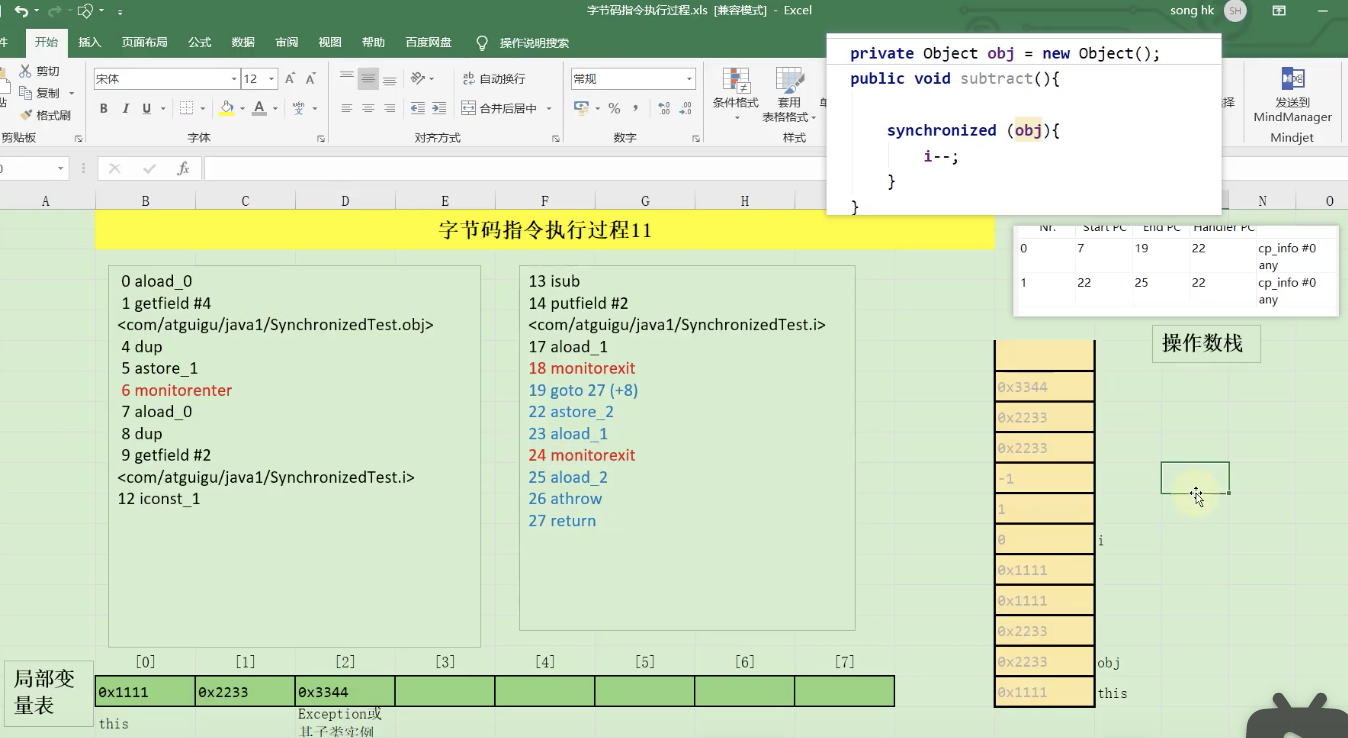This screenshot has width=1348, height=738.
Task: Click the Undo icon in quick access toolbar
Action: (x=21, y=11)
